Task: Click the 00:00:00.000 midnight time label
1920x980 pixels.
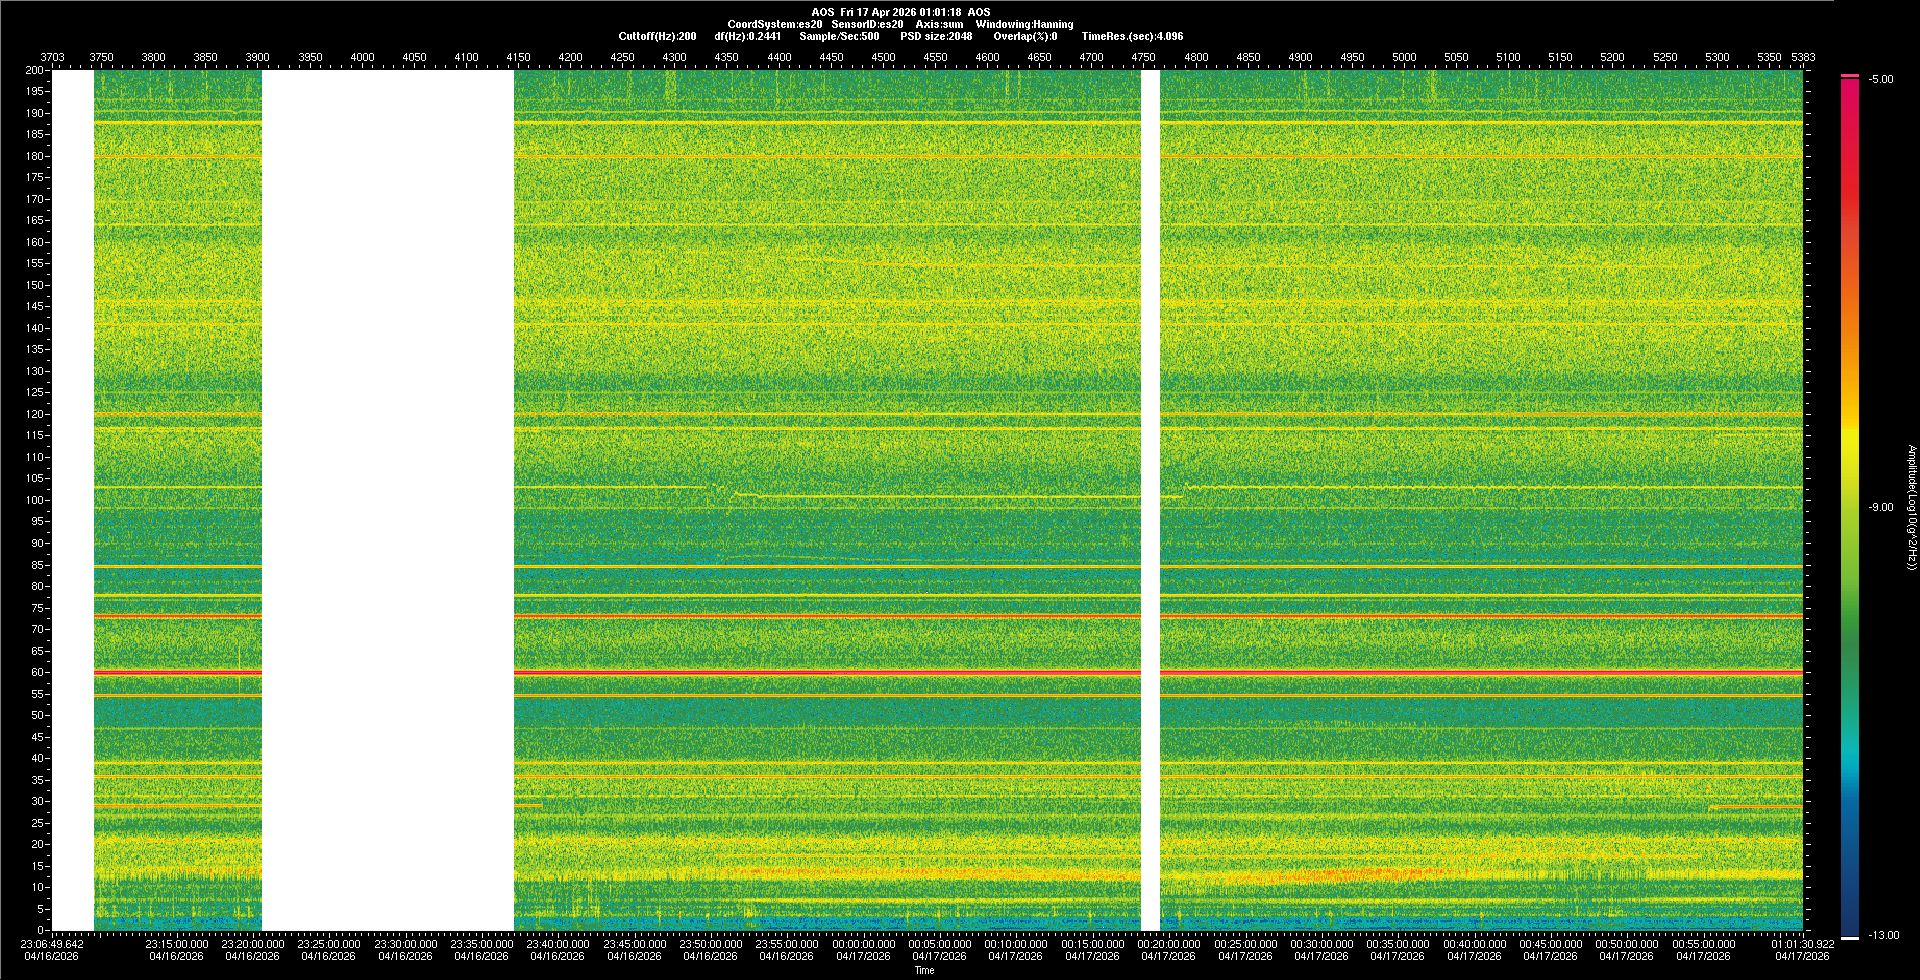Action: [864, 944]
